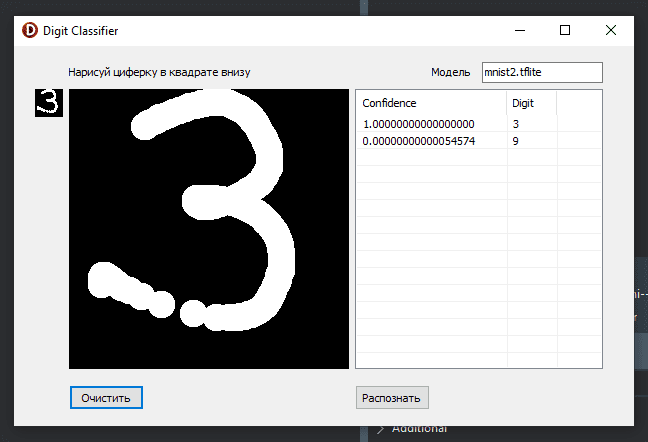Sort by the Digit column header
Screen dimensions: 648x442
coord(531,103)
